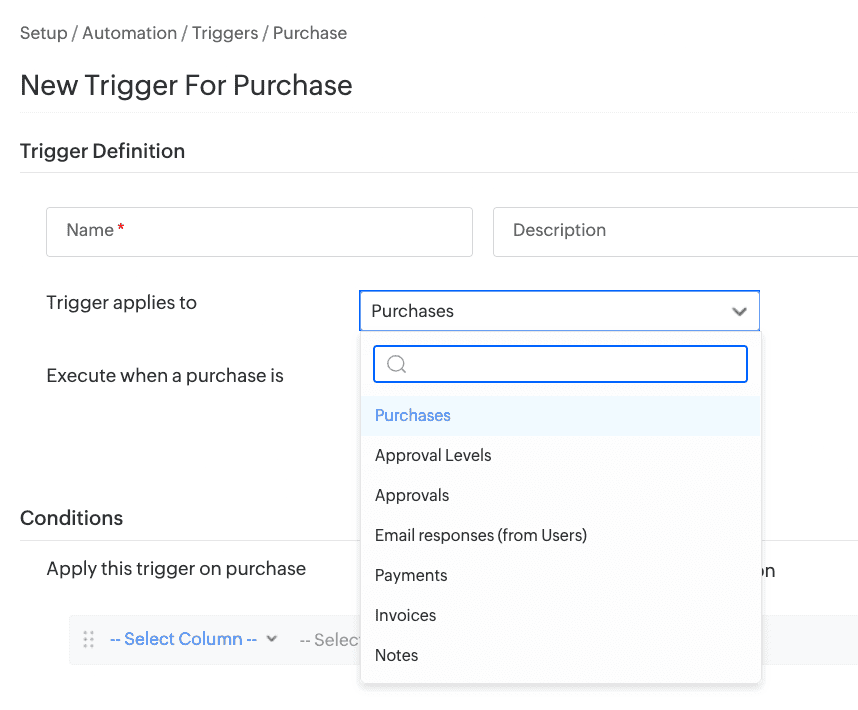Choose the Notes option
This screenshot has width=858, height=710.
coord(396,655)
